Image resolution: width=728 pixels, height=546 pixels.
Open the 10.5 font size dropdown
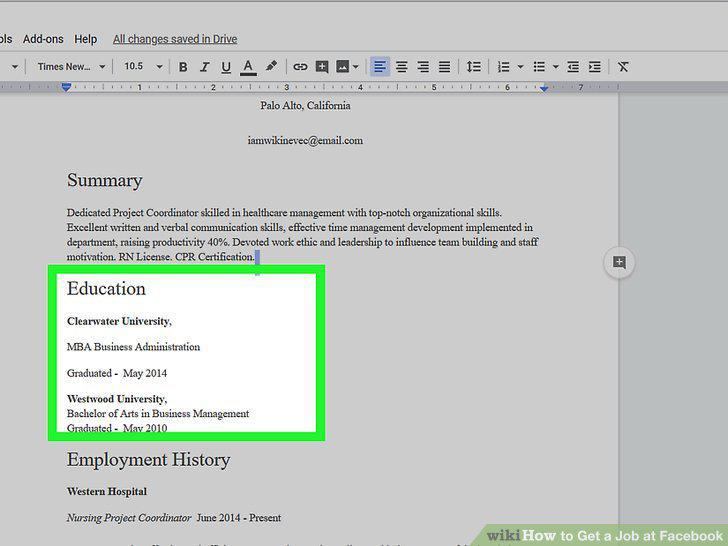click(143, 67)
